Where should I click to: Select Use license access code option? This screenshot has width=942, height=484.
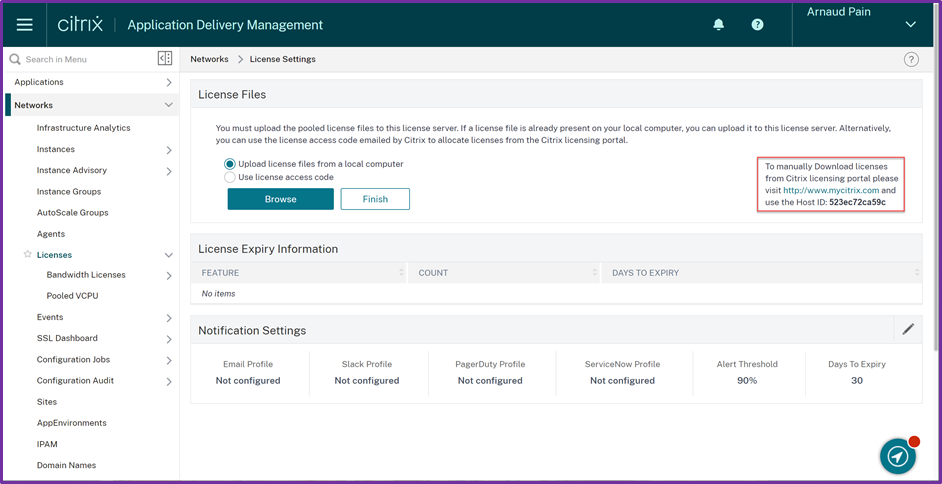point(230,177)
